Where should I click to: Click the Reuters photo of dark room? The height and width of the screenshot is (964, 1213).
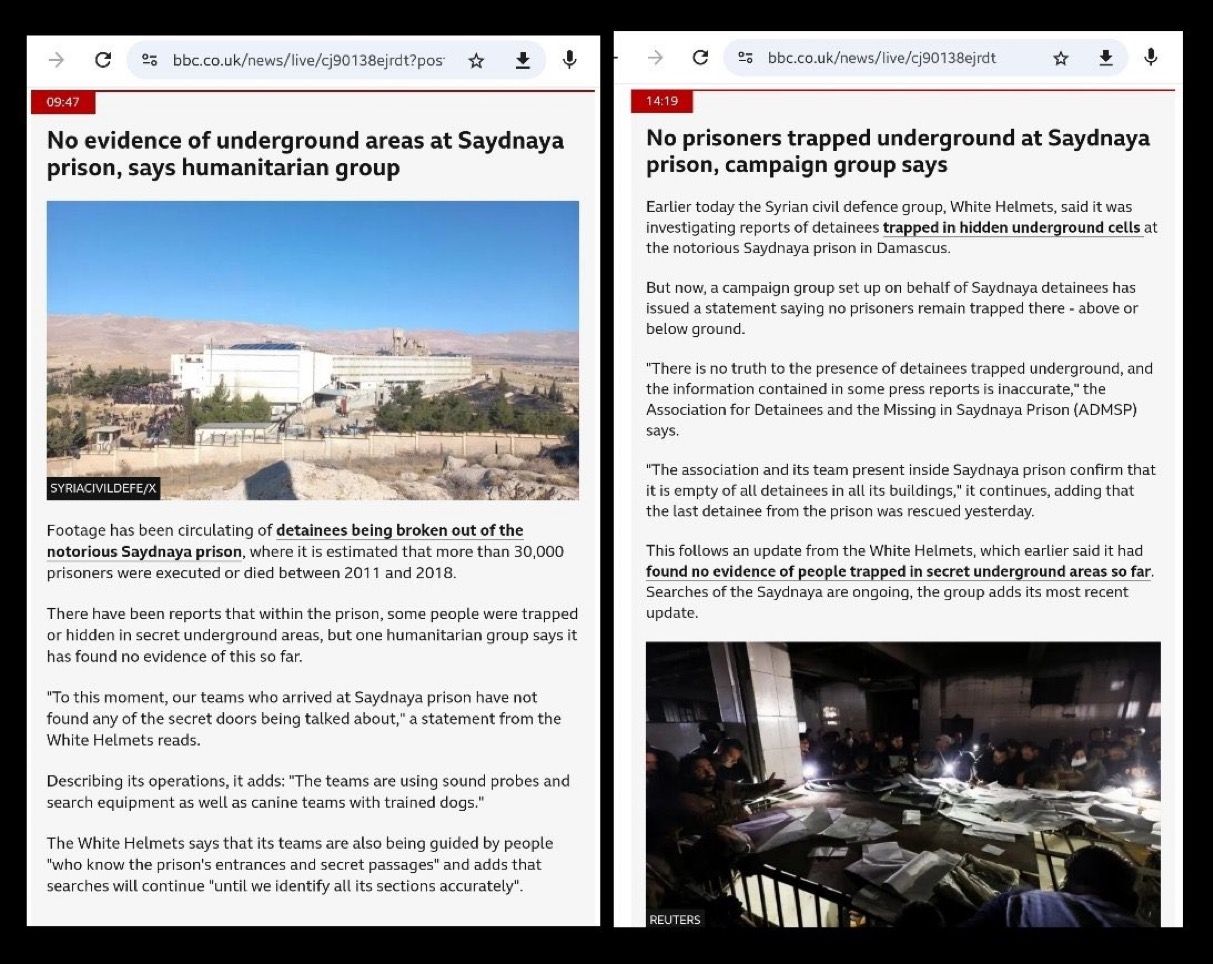pos(902,784)
